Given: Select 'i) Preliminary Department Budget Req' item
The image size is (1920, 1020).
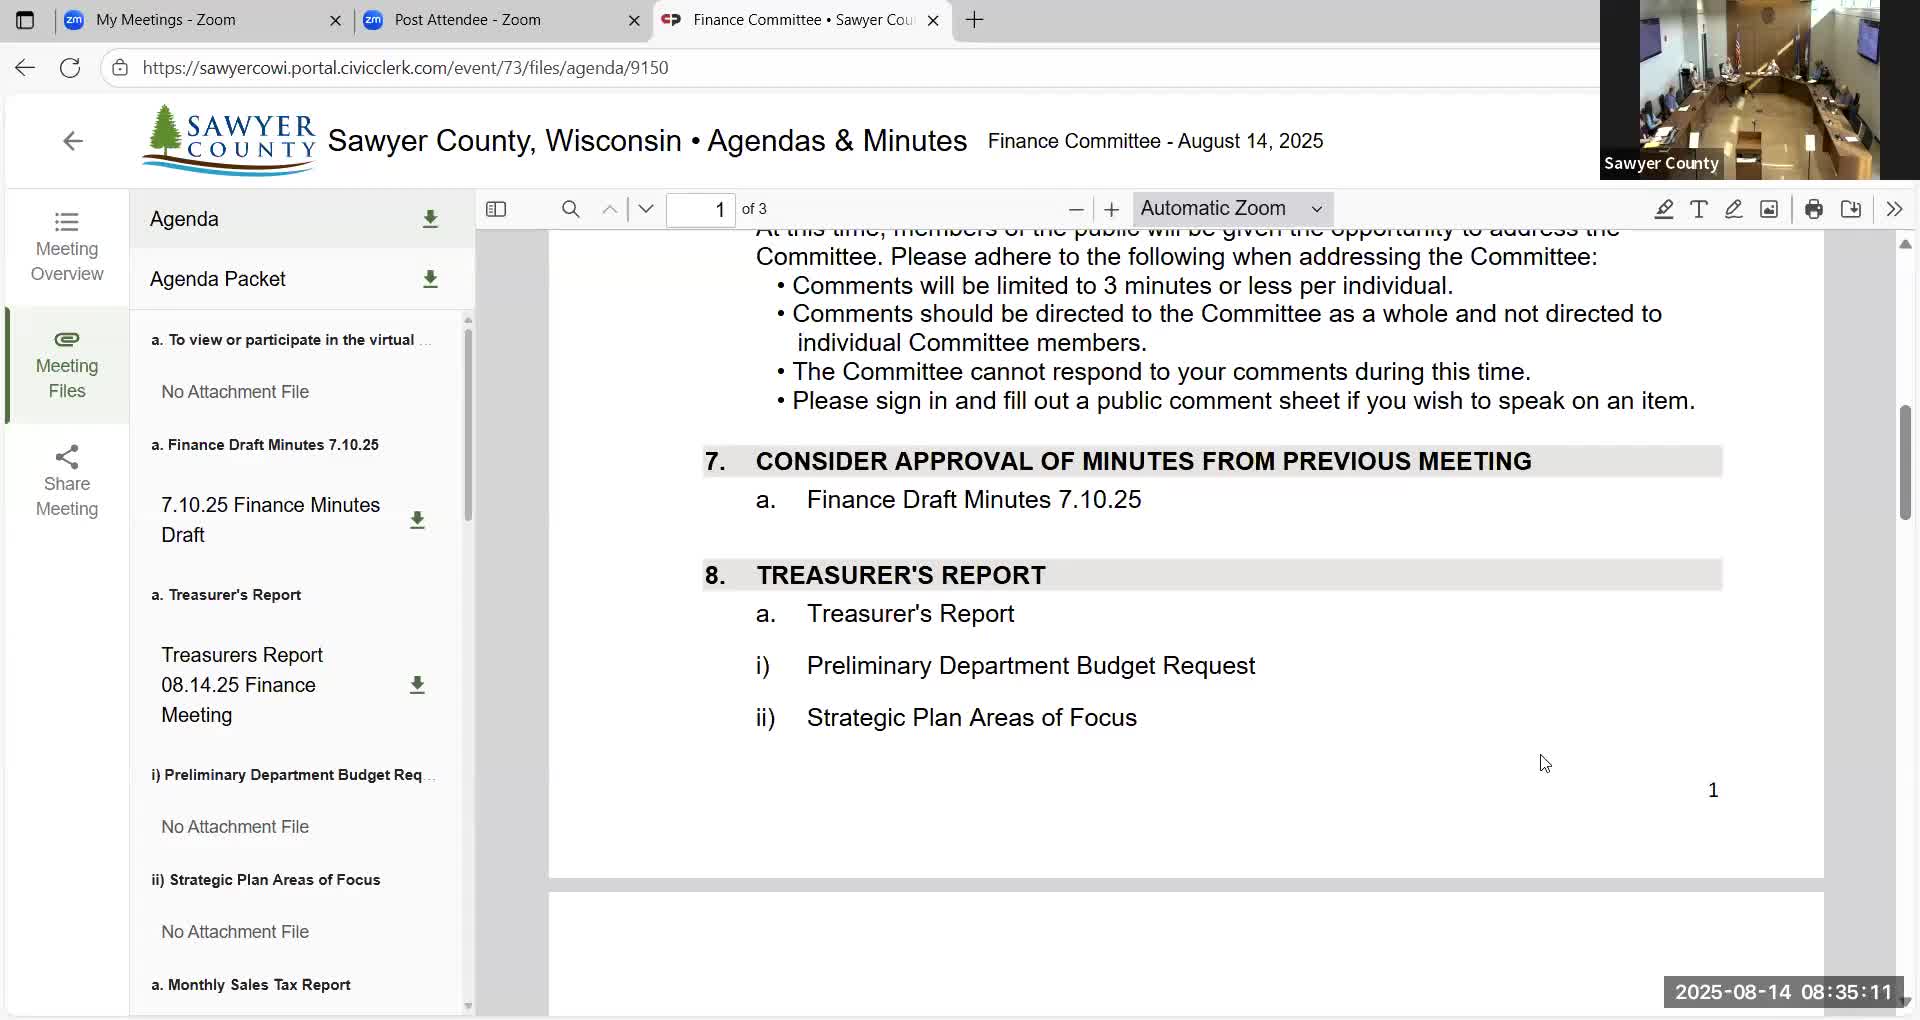Looking at the screenshot, I should pyautogui.click(x=292, y=775).
